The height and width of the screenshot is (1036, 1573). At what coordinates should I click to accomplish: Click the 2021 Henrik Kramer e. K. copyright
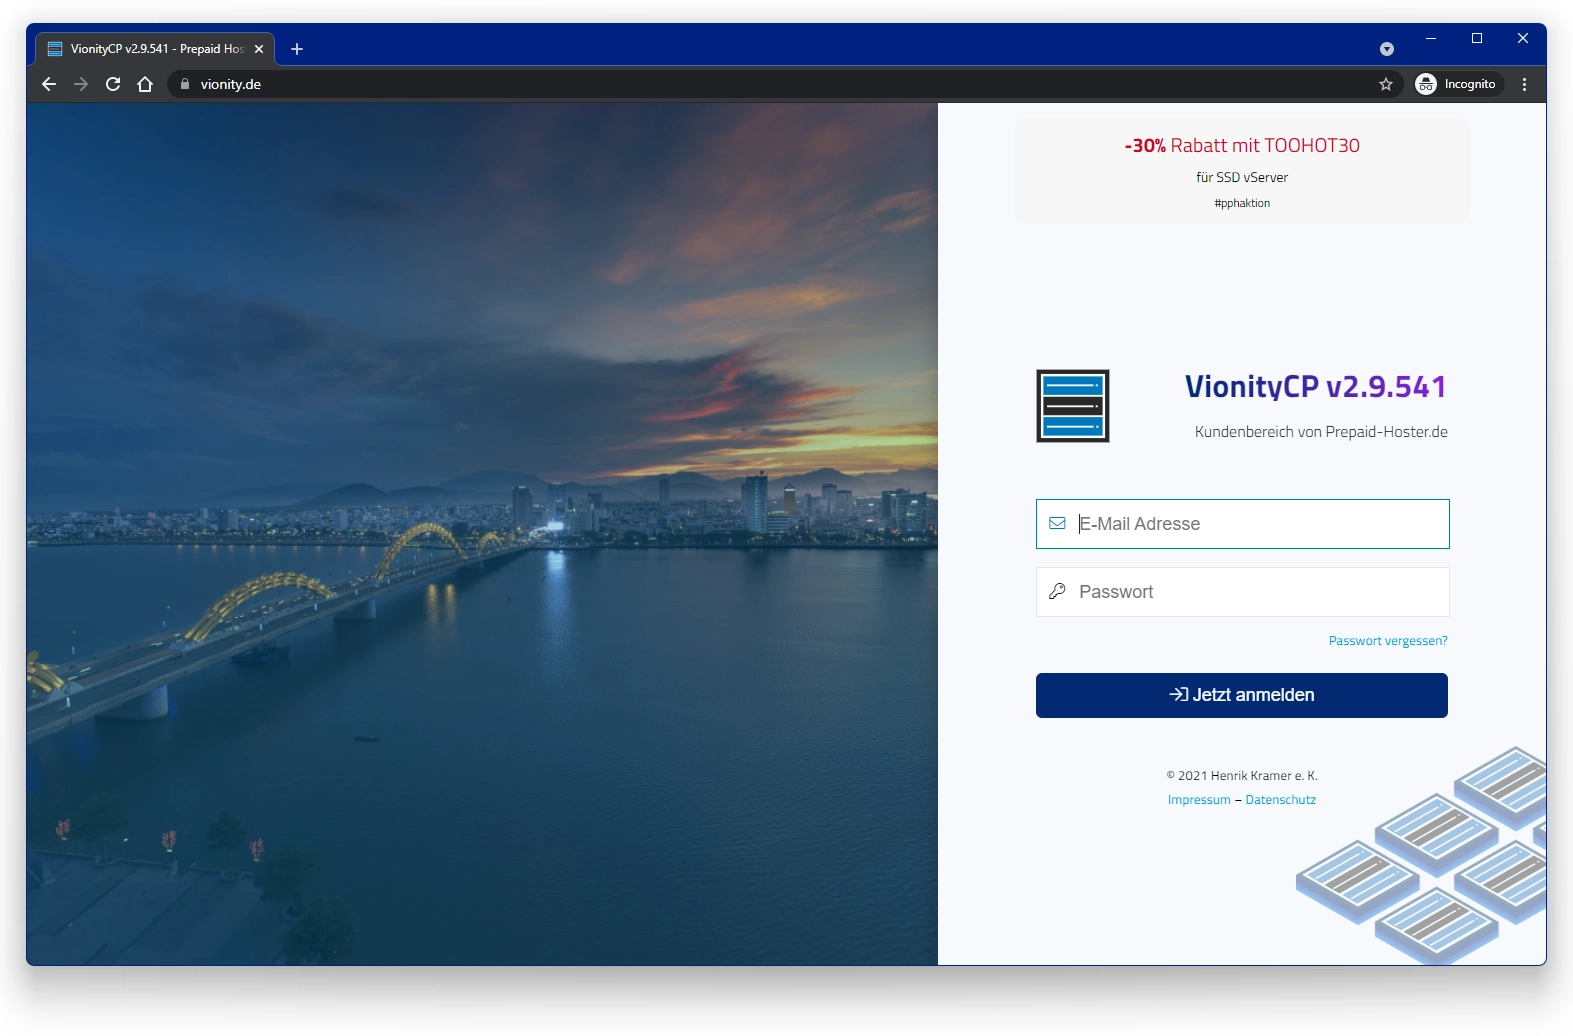pyautogui.click(x=1242, y=776)
